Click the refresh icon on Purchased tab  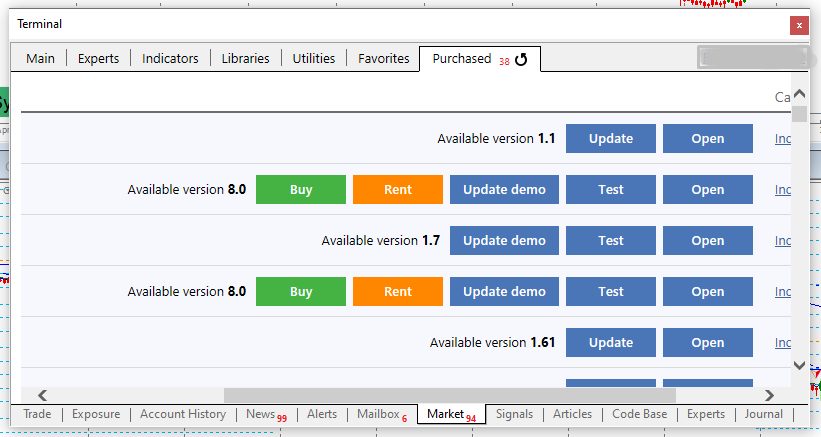click(521, 60)
